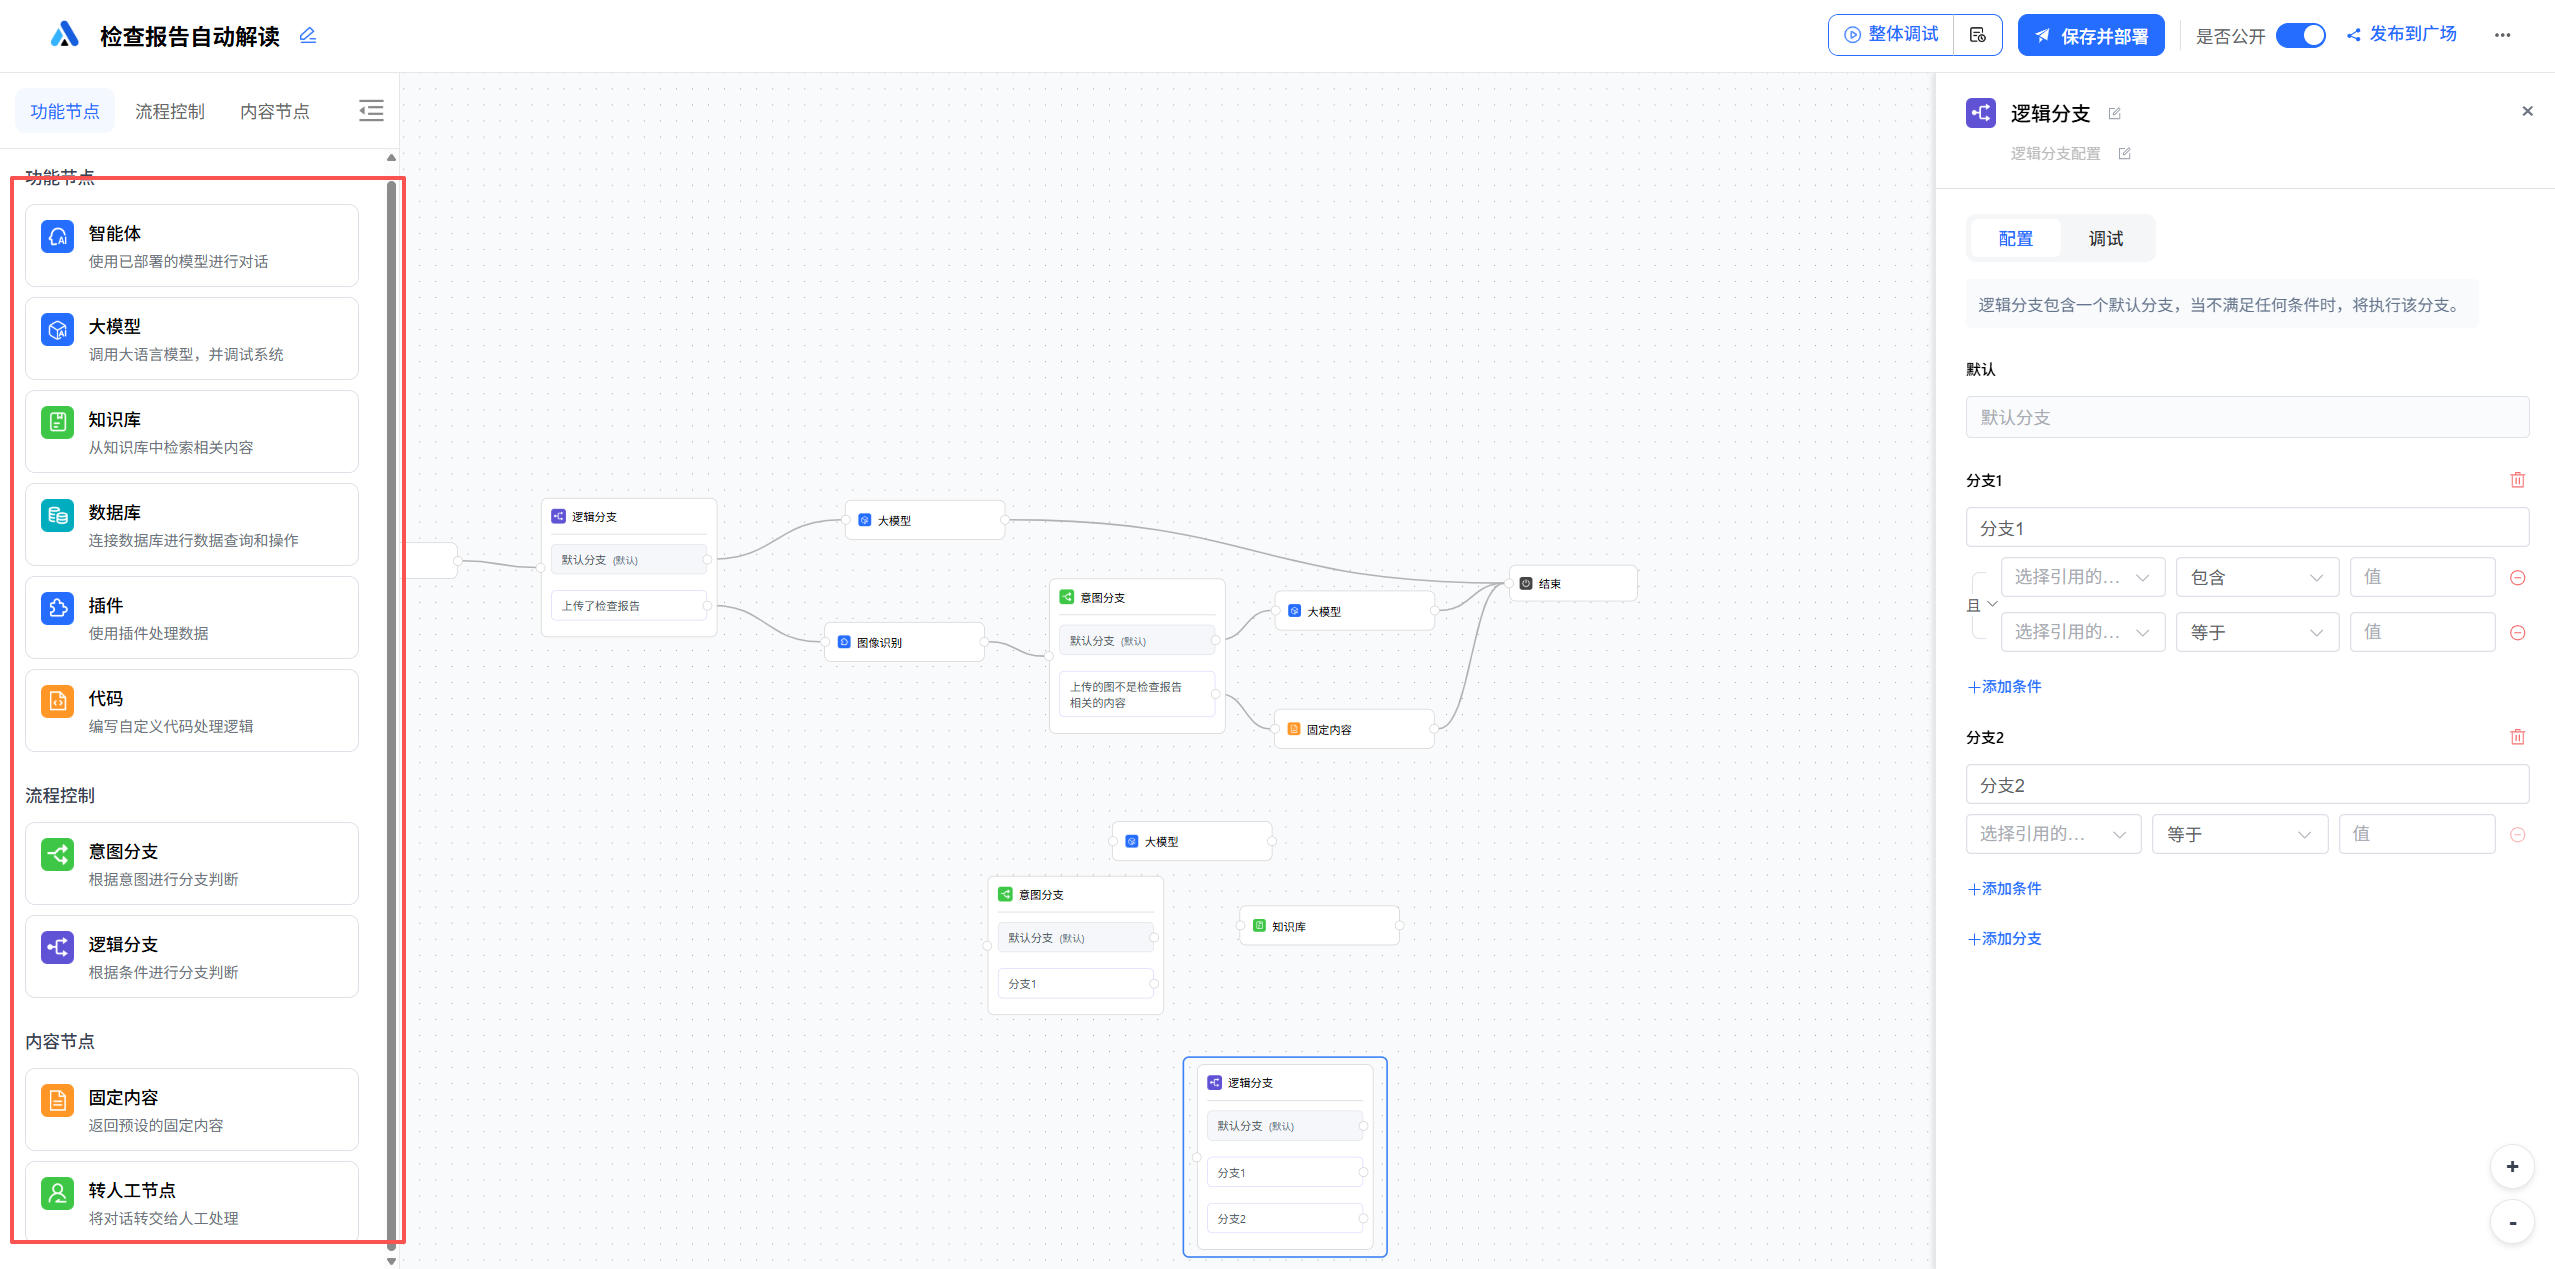Delete 分支2 using its trash icon
Image resolution: width=2555 pixels, height=1269 pixels.
(x=2517, y=737)
